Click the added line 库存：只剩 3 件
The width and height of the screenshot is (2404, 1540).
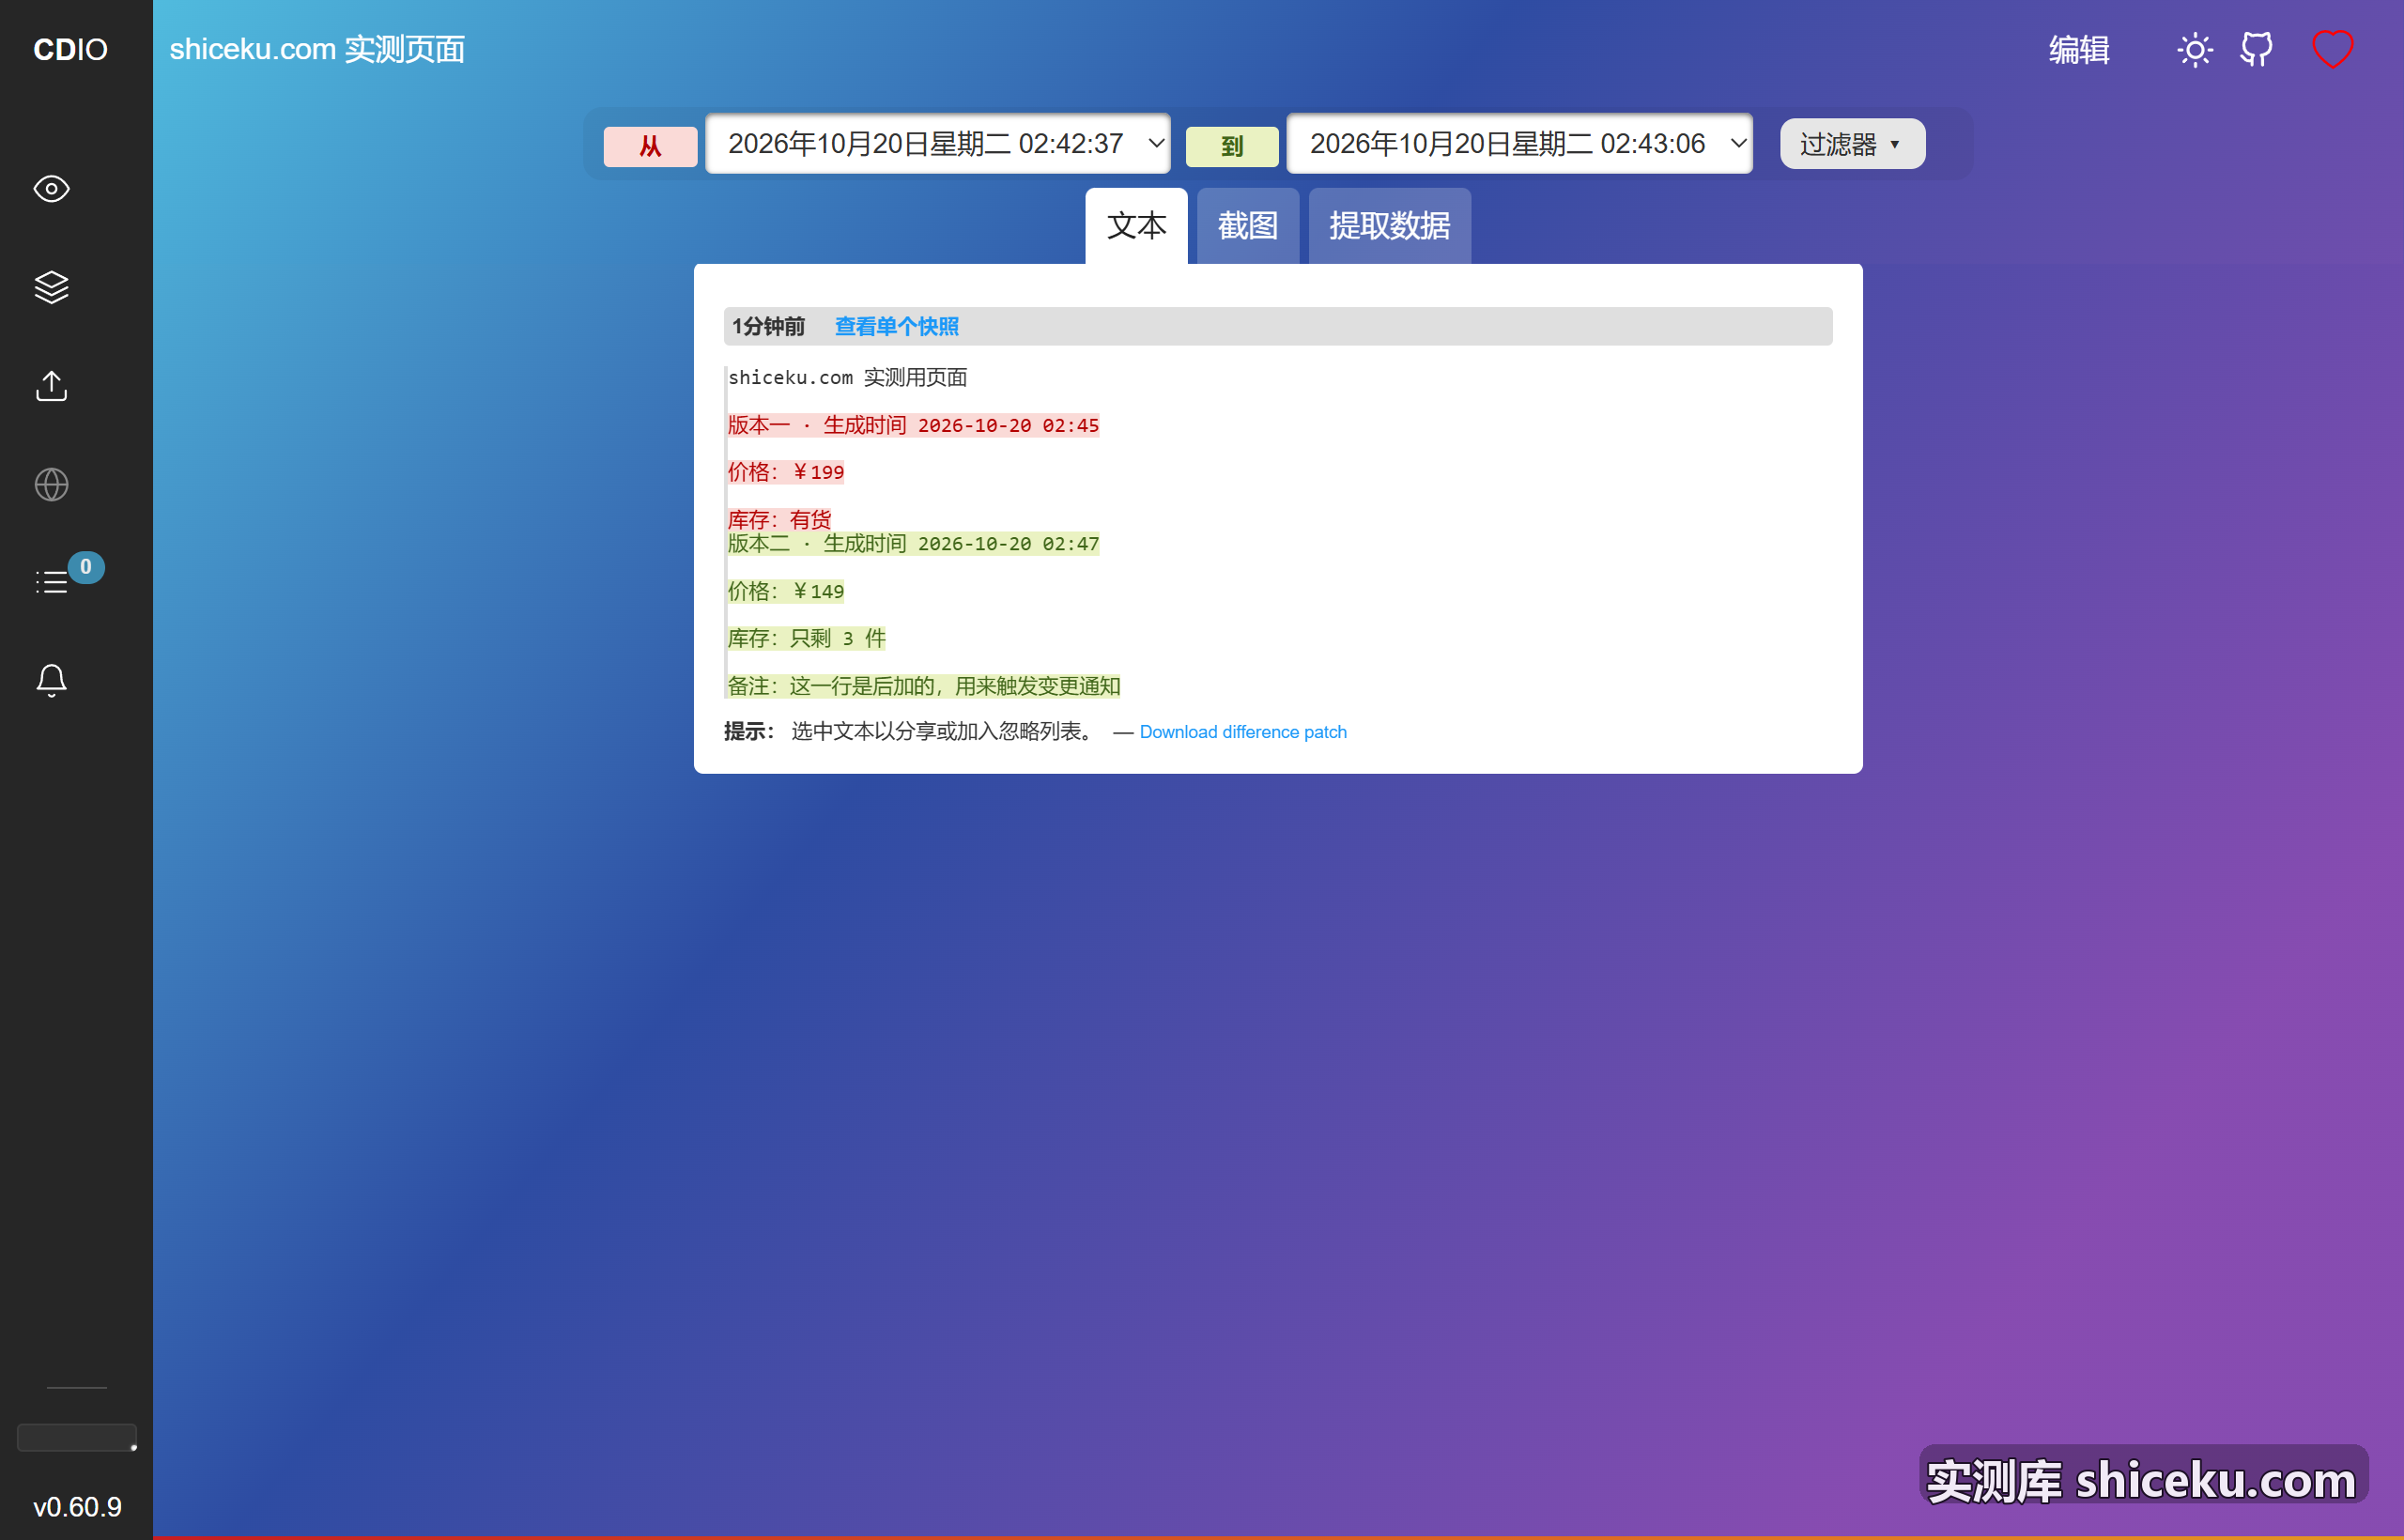tap(806, 638)
